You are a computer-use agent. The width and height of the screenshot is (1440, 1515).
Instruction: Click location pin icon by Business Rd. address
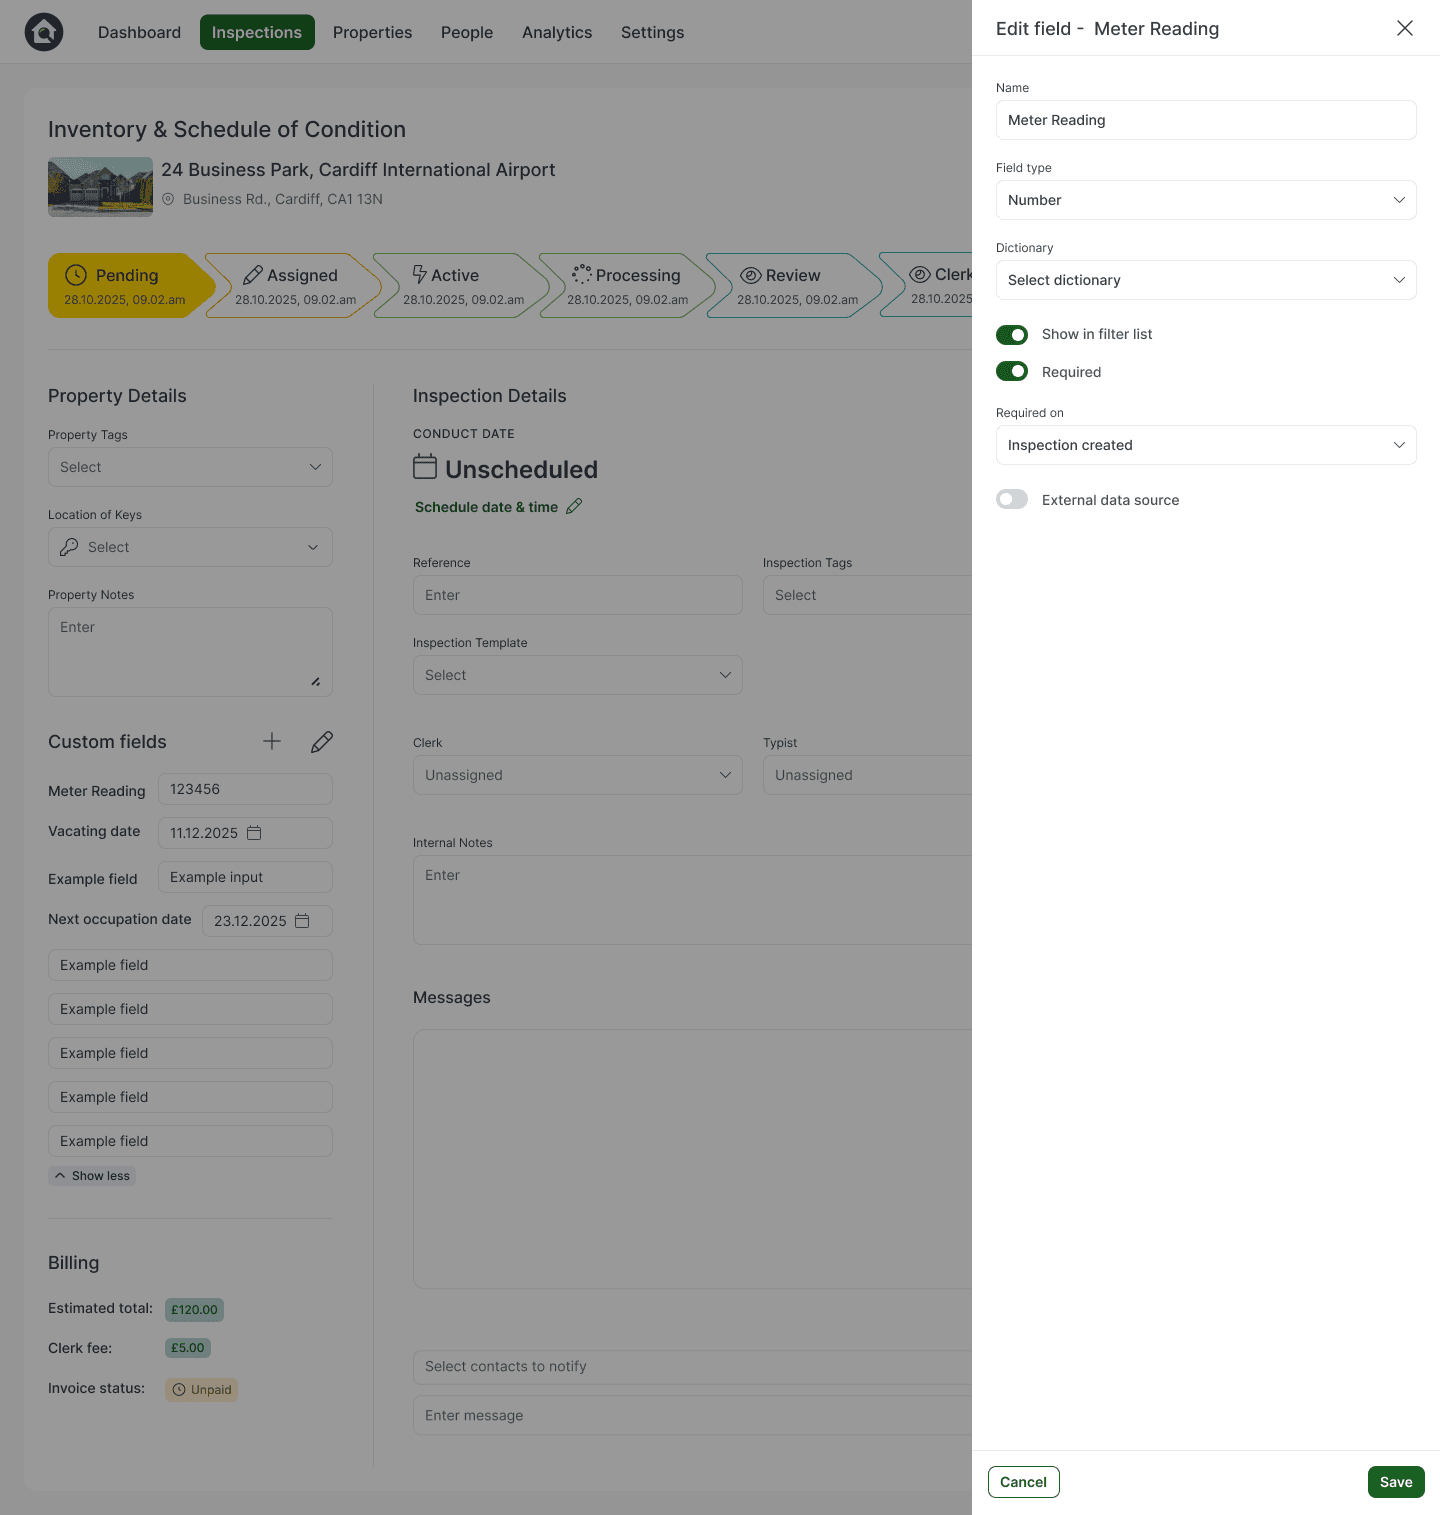(x=168, y=199)
